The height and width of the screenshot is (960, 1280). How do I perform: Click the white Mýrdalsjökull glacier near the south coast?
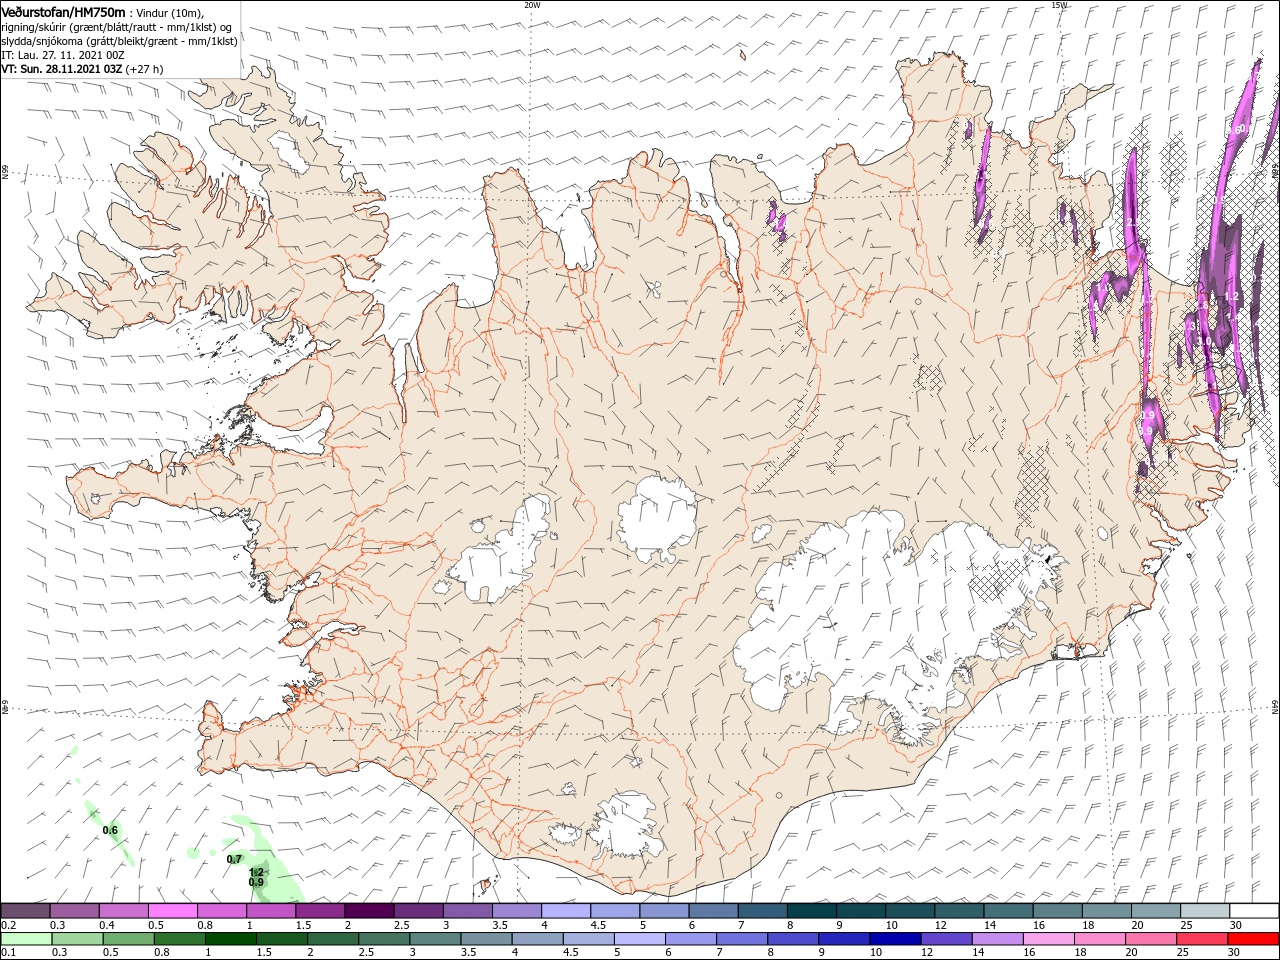tap(626, 826)
